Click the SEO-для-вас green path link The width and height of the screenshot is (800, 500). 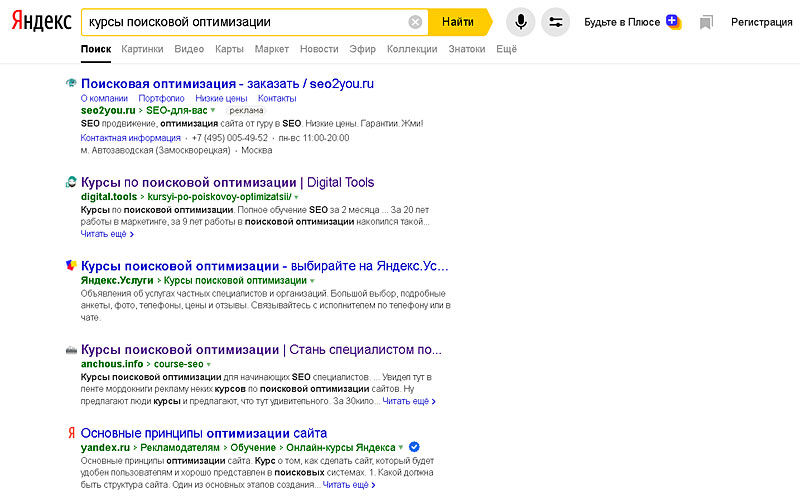[x=177, y=110]
